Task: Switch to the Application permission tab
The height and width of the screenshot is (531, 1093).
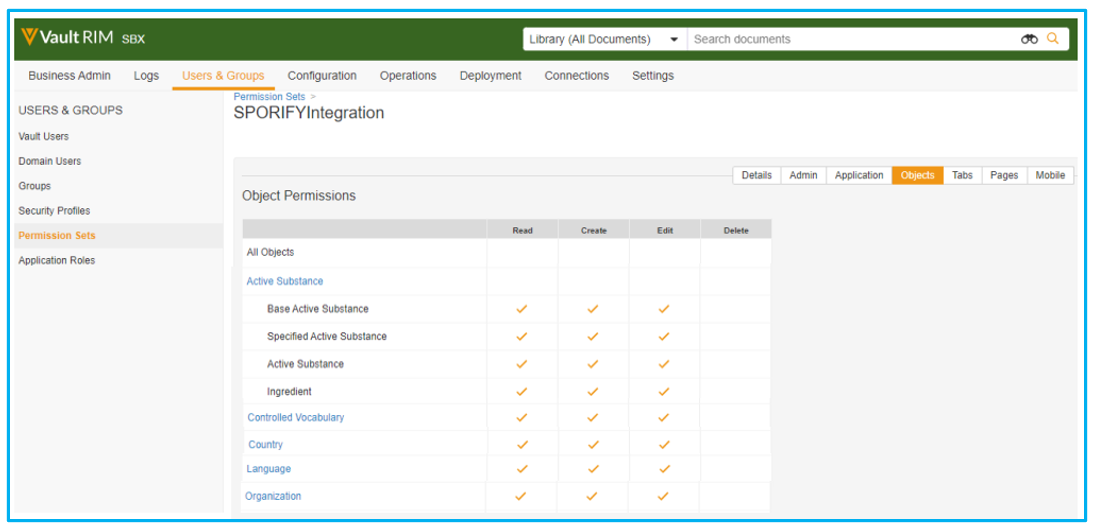Action: pos(859,175)
